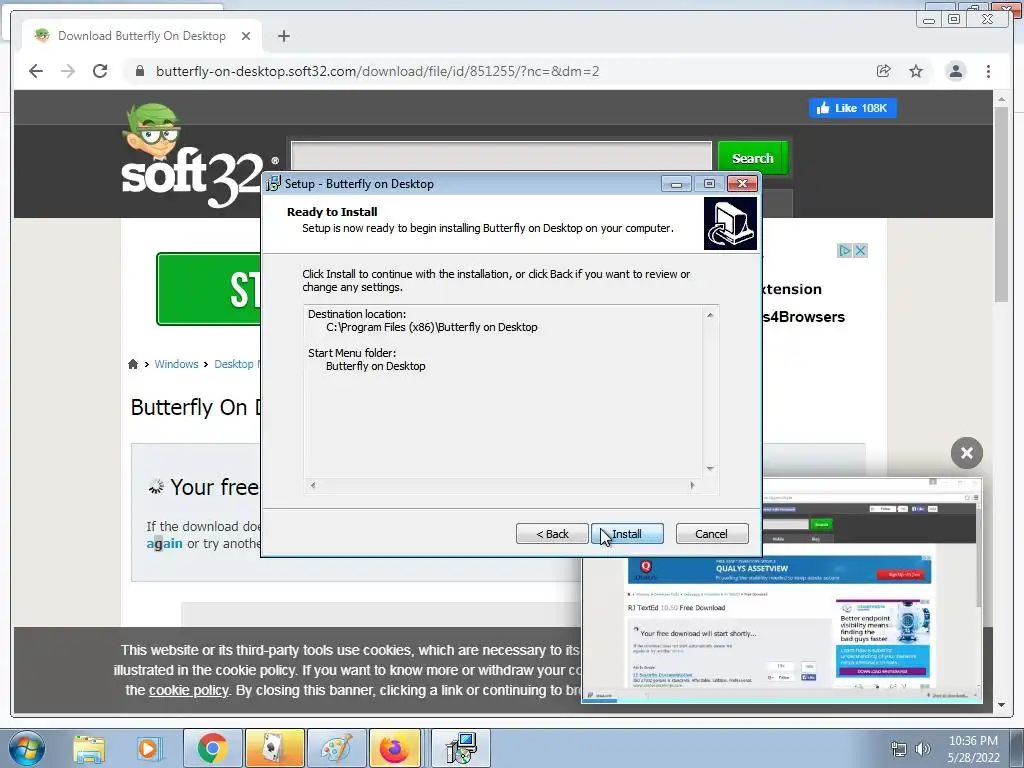Click the browser page scrollbar thumb
The height and width of the screenshot is (768, 1024).
[x=1001, y=204]
